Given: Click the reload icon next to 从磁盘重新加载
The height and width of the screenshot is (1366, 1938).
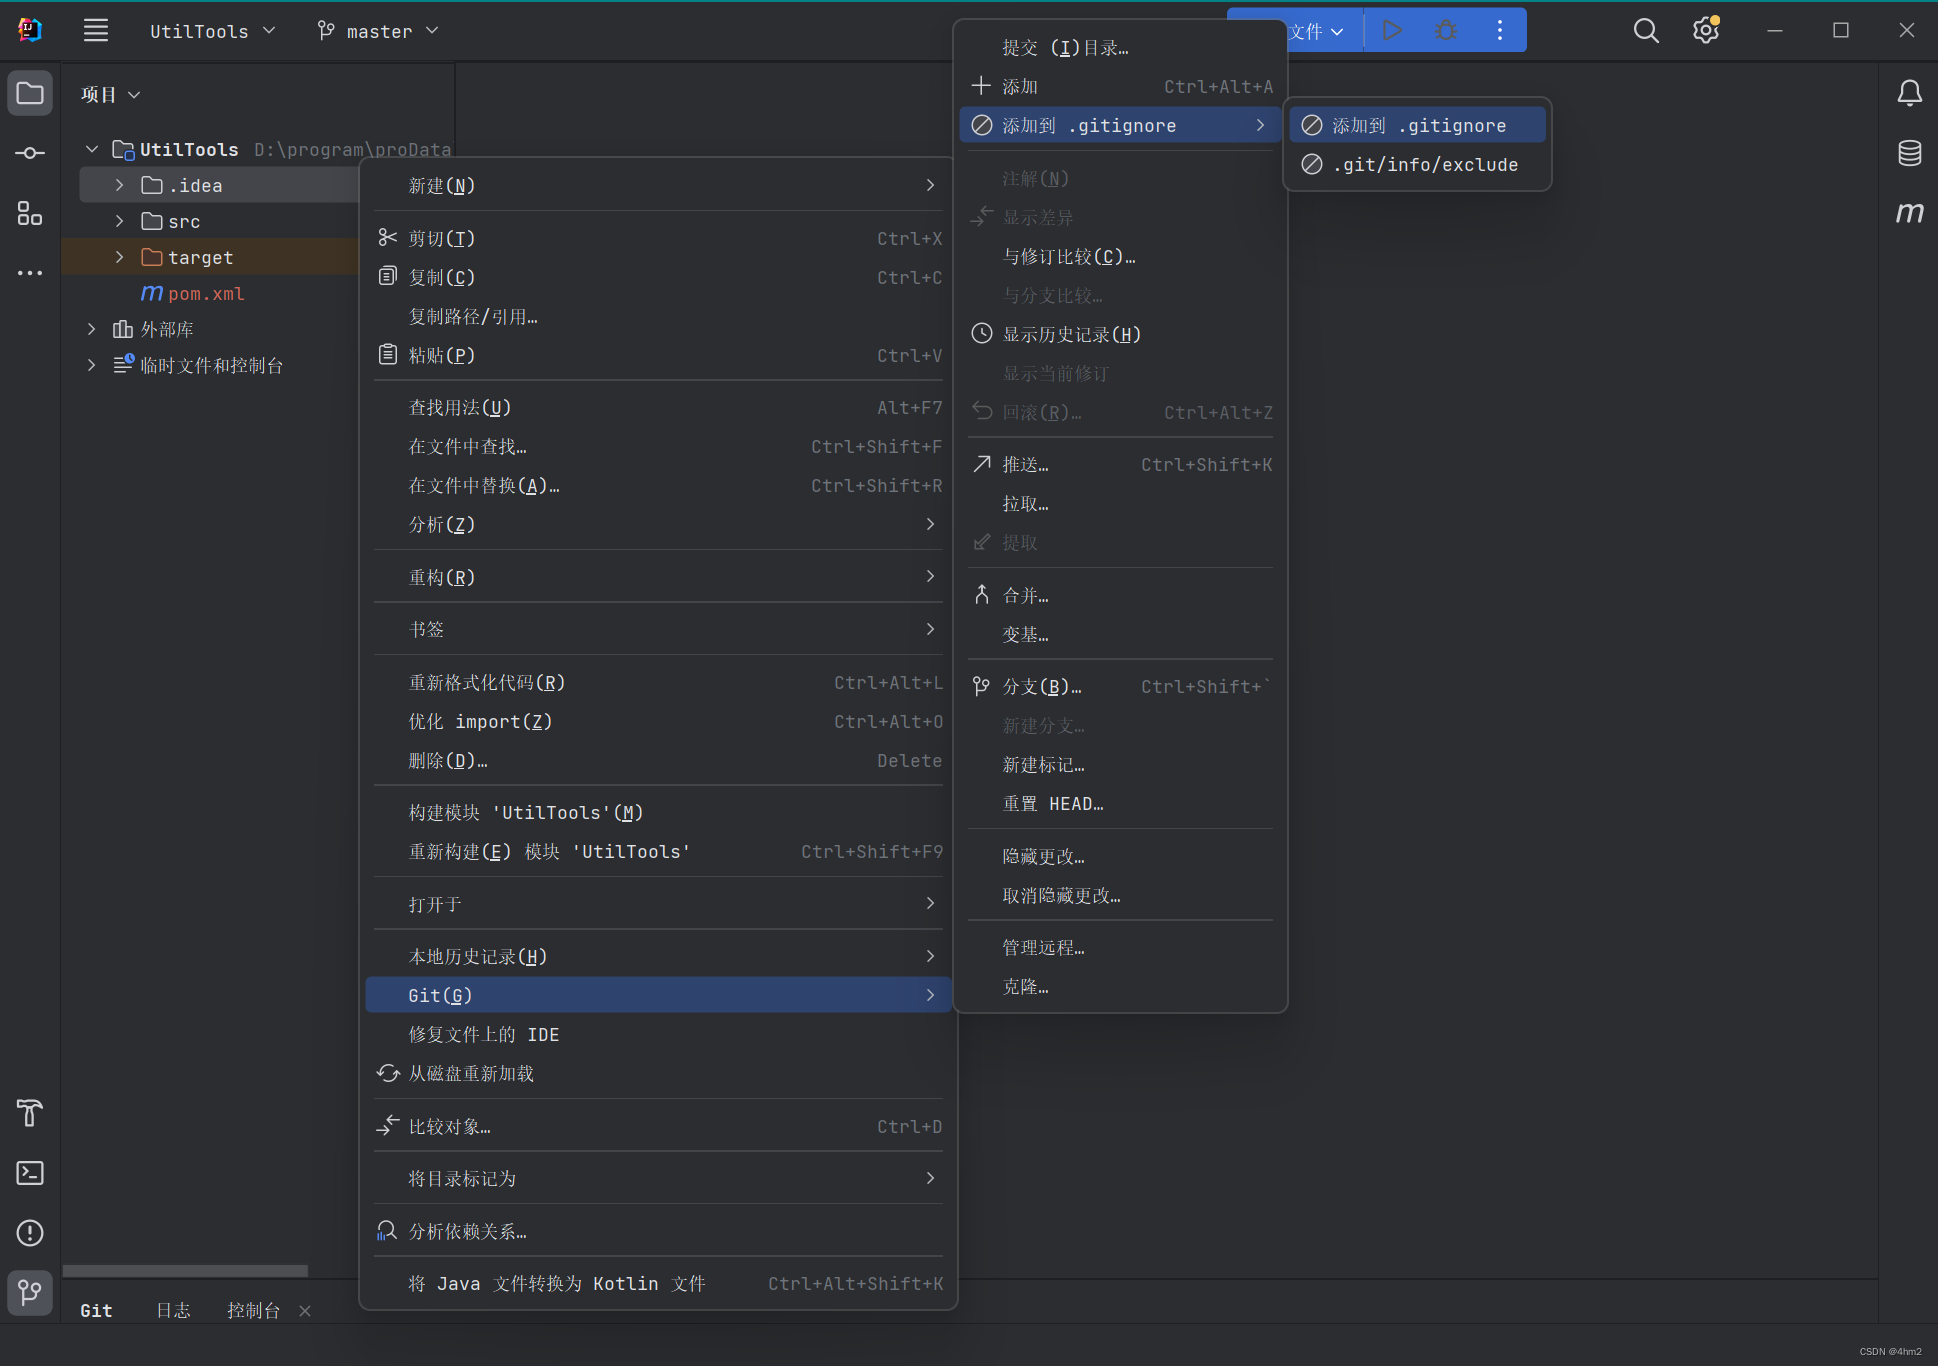Looking at the screenshot, I should [x=388, y=1073].
